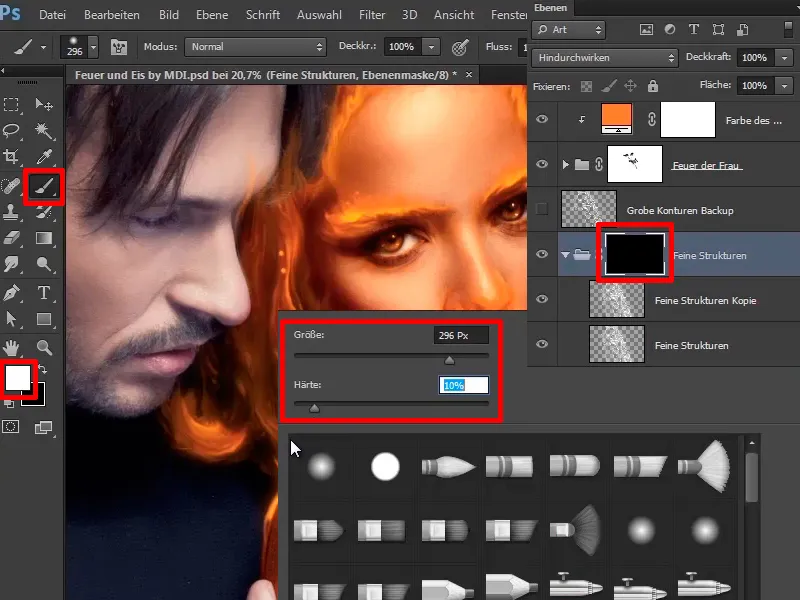Select the Eyedropper tool
This screenshot has height=600, width=800.
click(44, 156)
